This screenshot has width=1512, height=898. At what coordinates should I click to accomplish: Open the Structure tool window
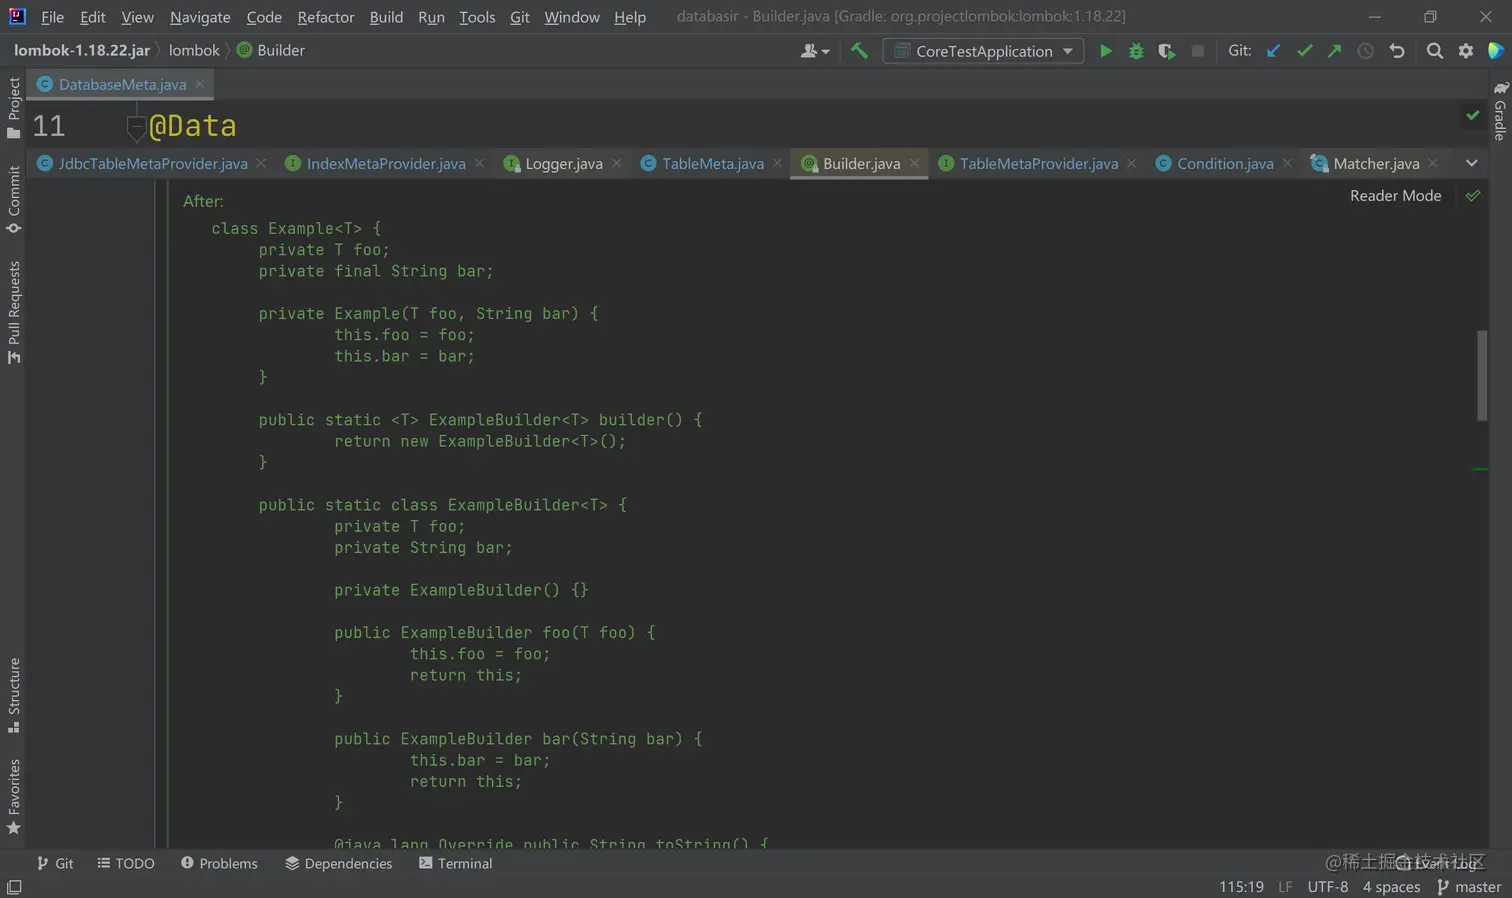(x=13, y=695)
